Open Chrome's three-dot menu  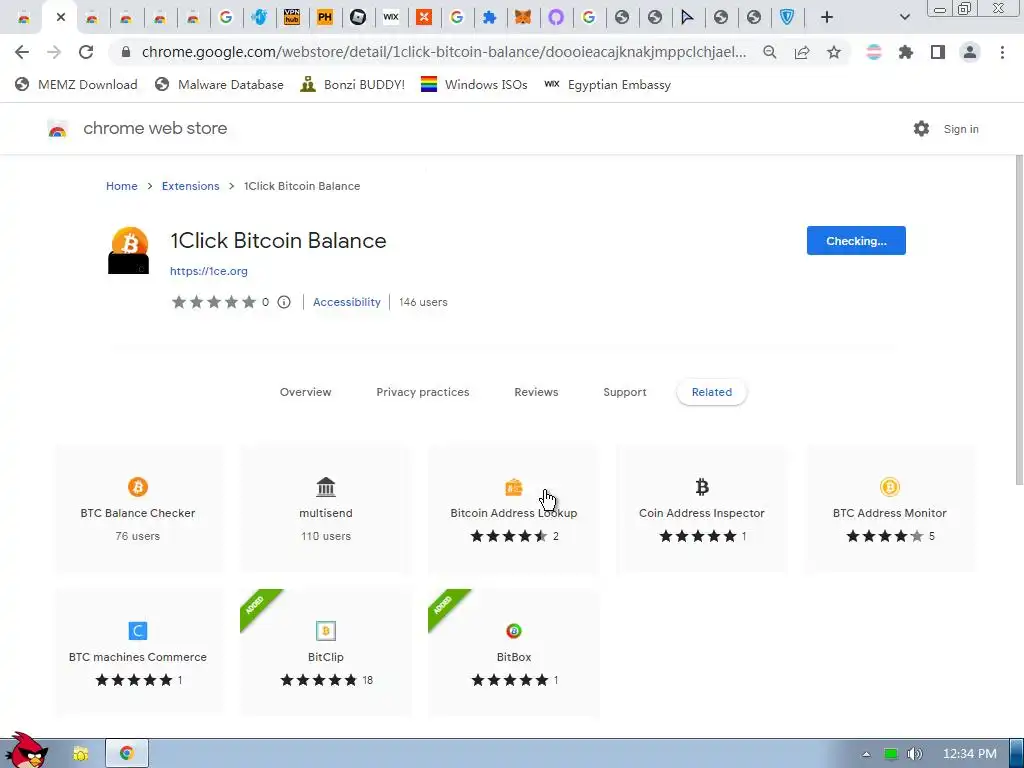tap(1002, 52)
